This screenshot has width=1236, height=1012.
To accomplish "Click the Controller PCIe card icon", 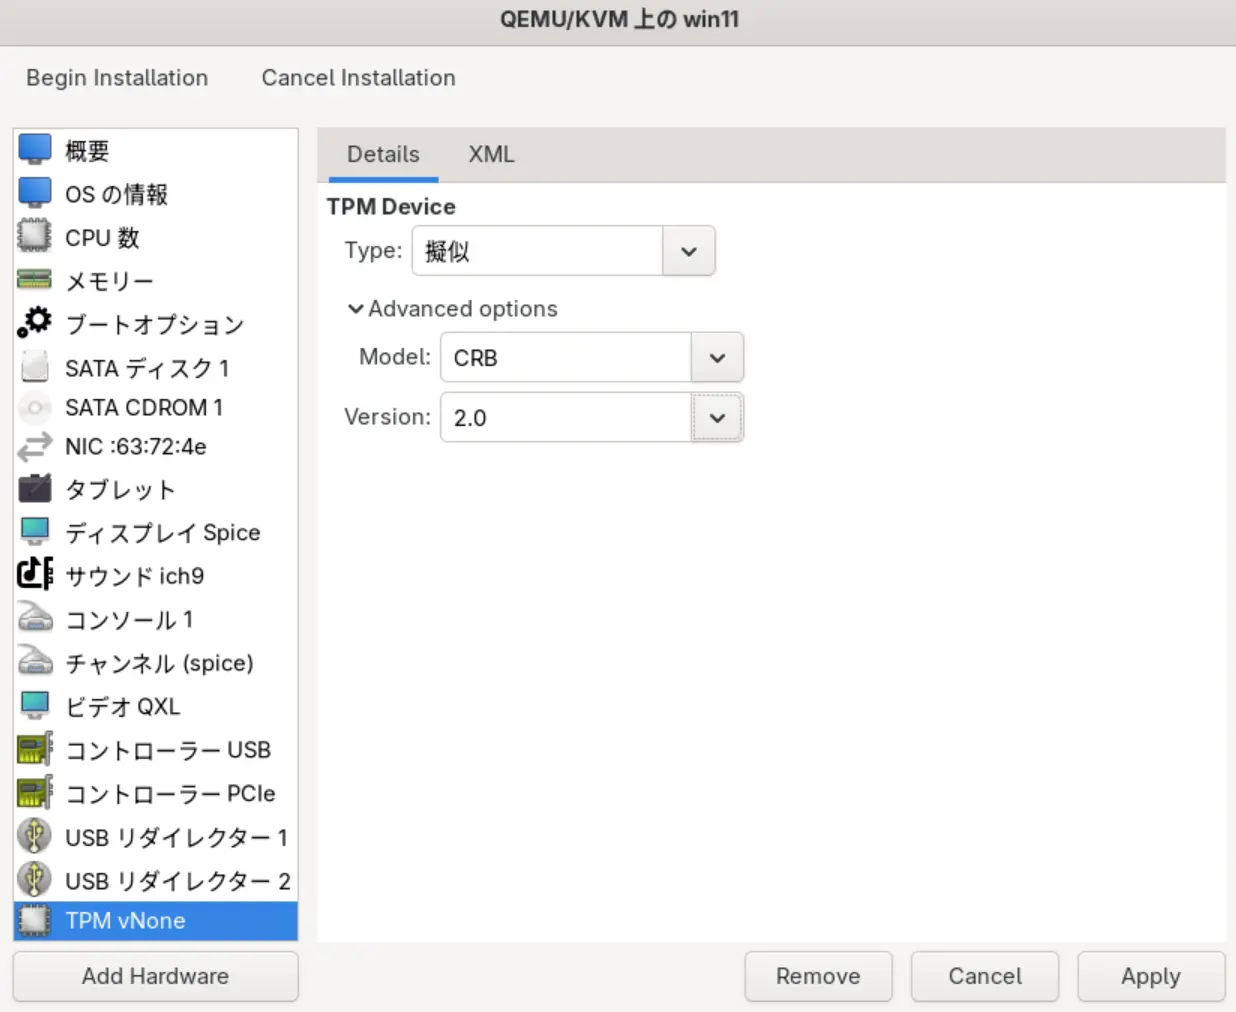I will point(34,793).
